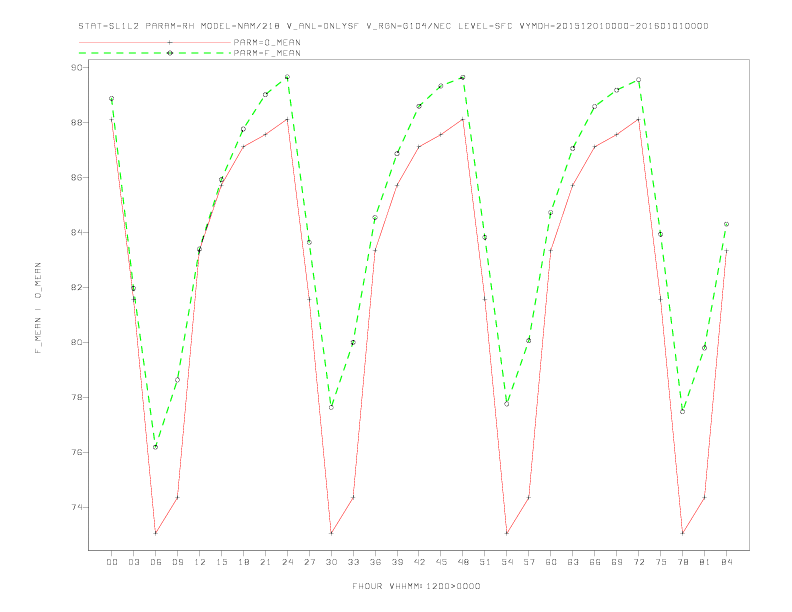Viewport: 792px width, 612px height.
Task: Click the x-axis tick label 57
Action: coord(529,562)
